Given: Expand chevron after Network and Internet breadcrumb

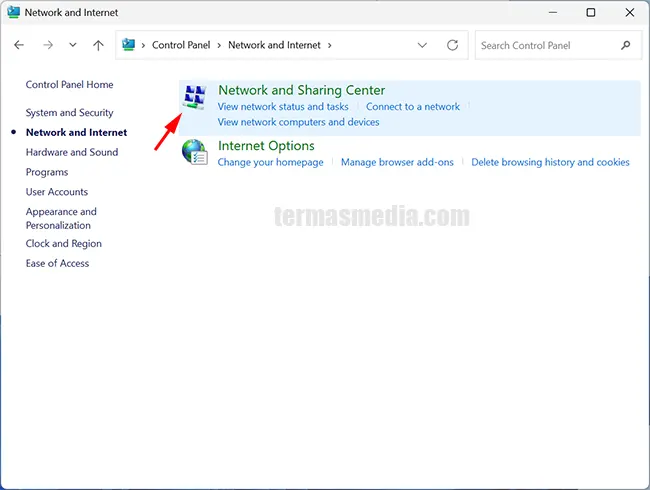Looking at the screenshot, I should click(x=330, y=45).
